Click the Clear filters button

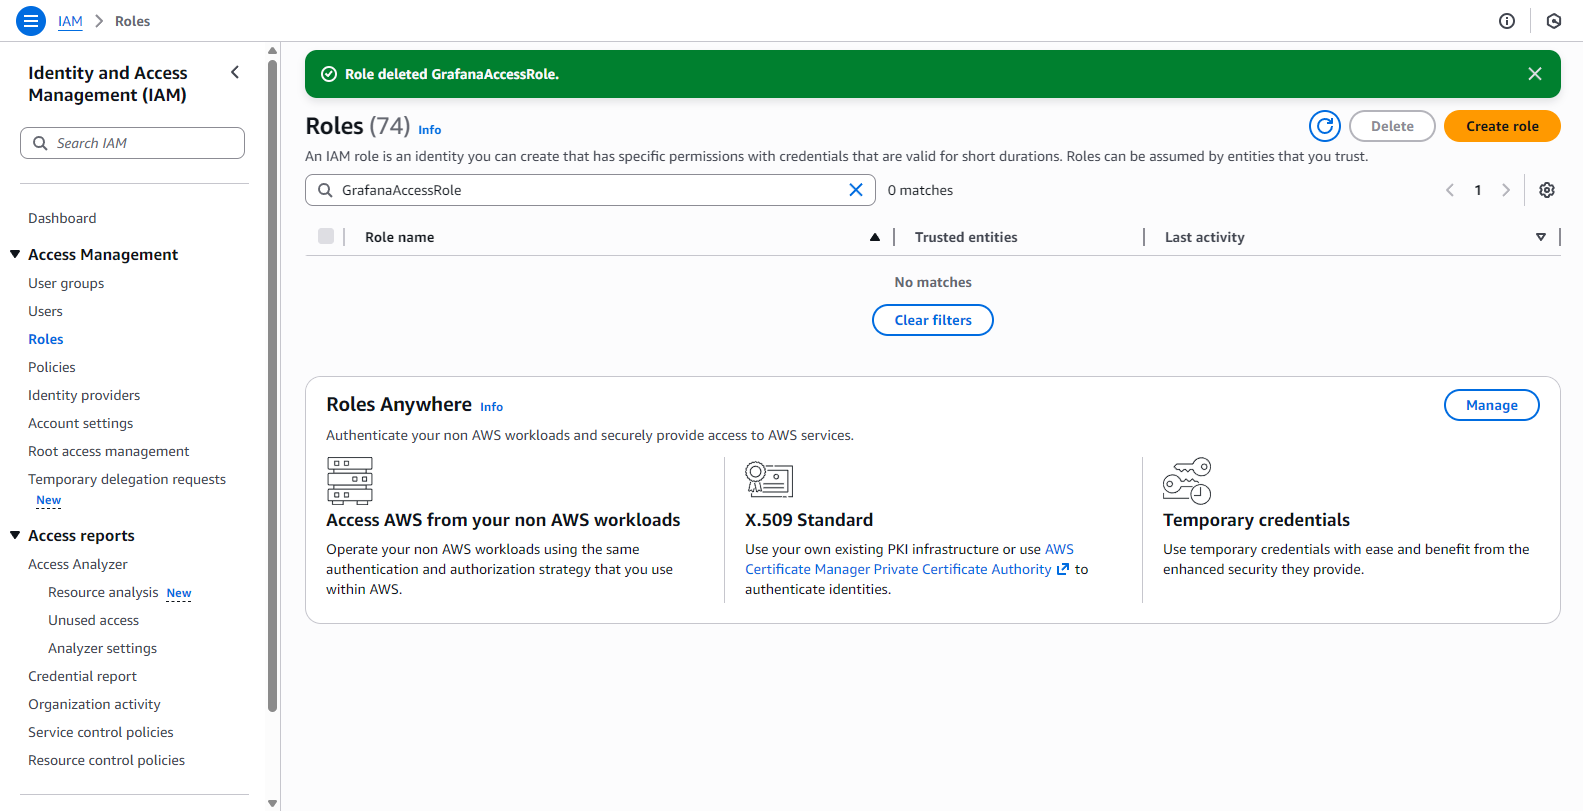pyautogui.click(x=933, y=320)
